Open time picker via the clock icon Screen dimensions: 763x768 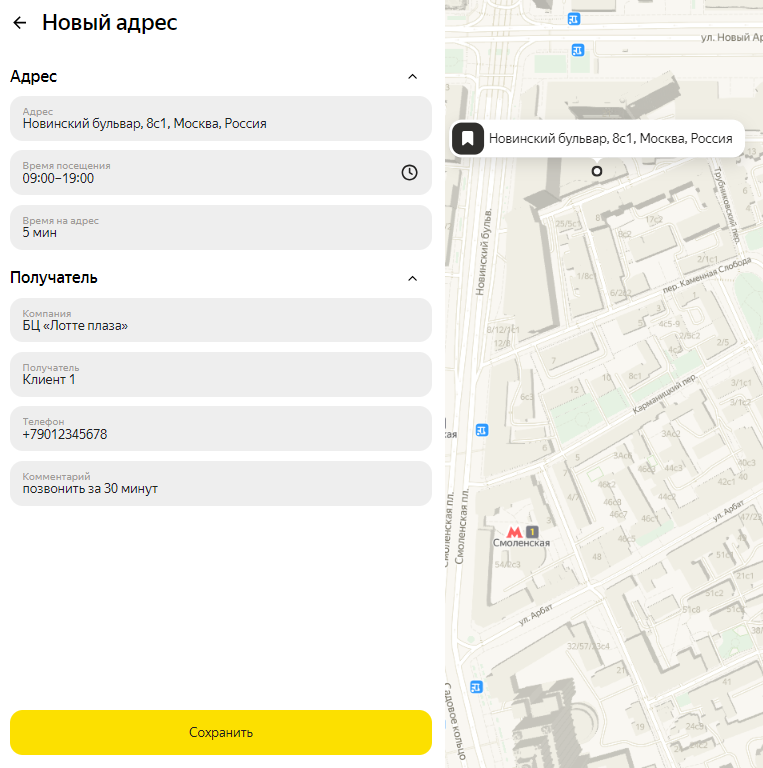[x=409, y=172]
